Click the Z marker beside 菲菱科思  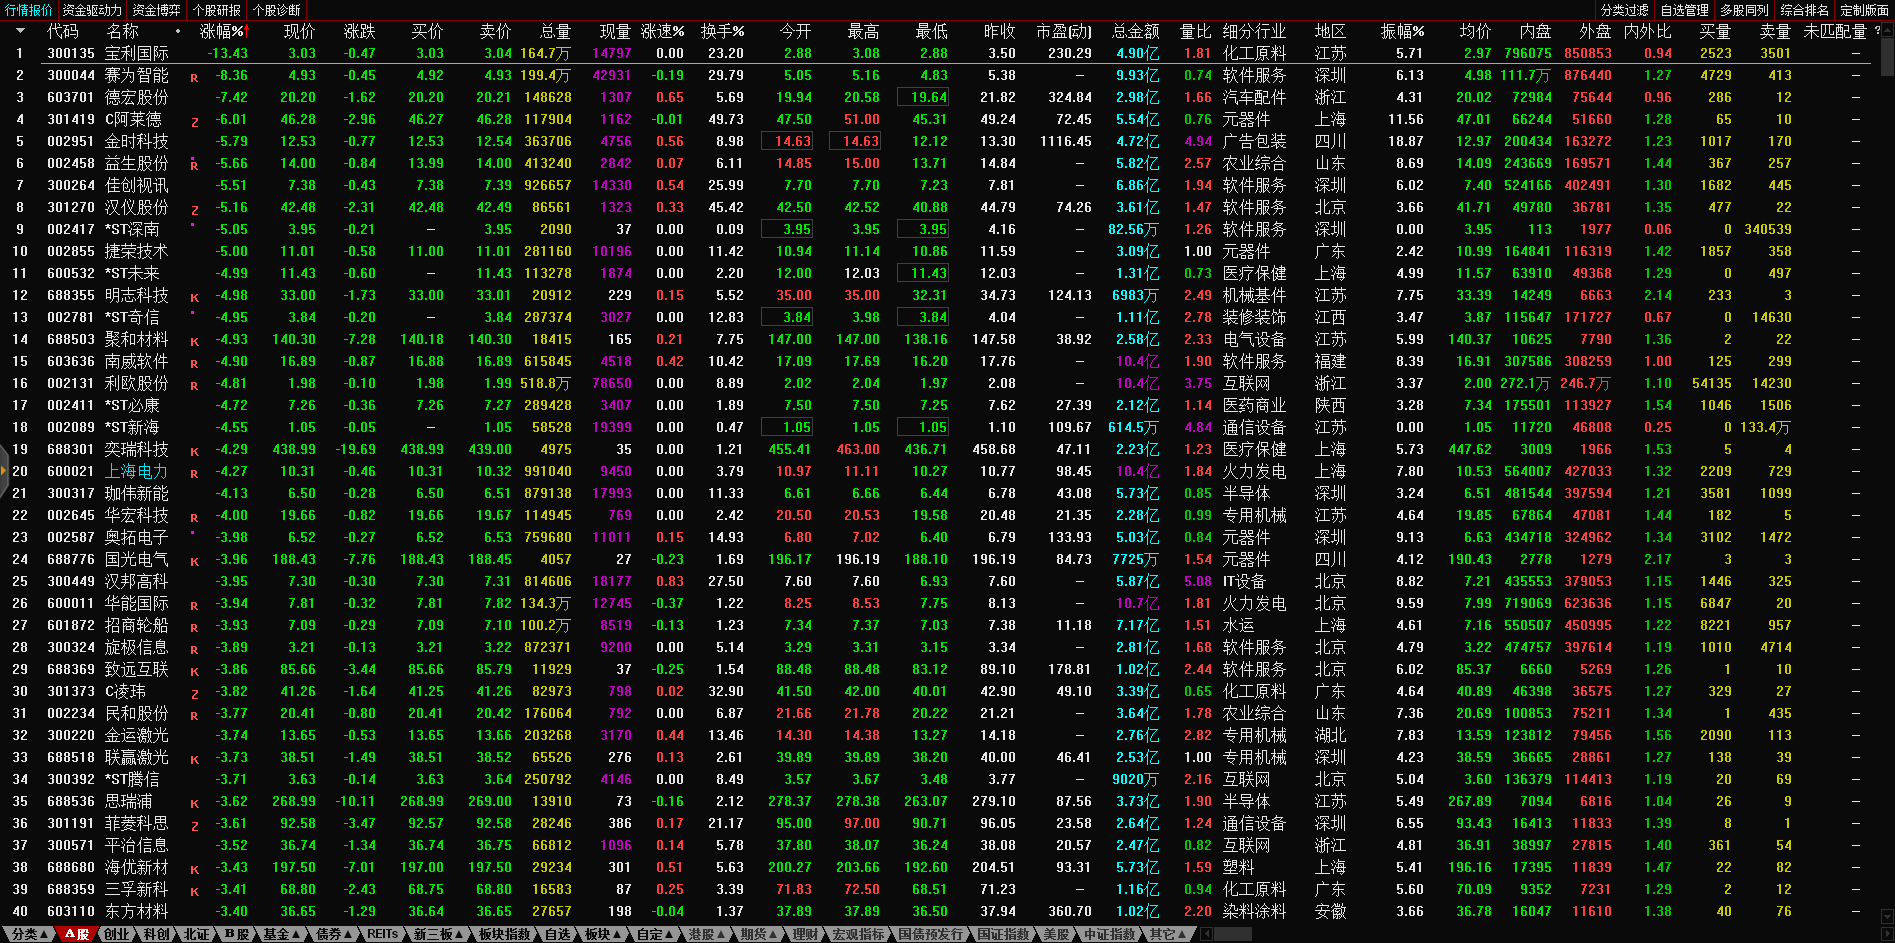tap(194, 826)
